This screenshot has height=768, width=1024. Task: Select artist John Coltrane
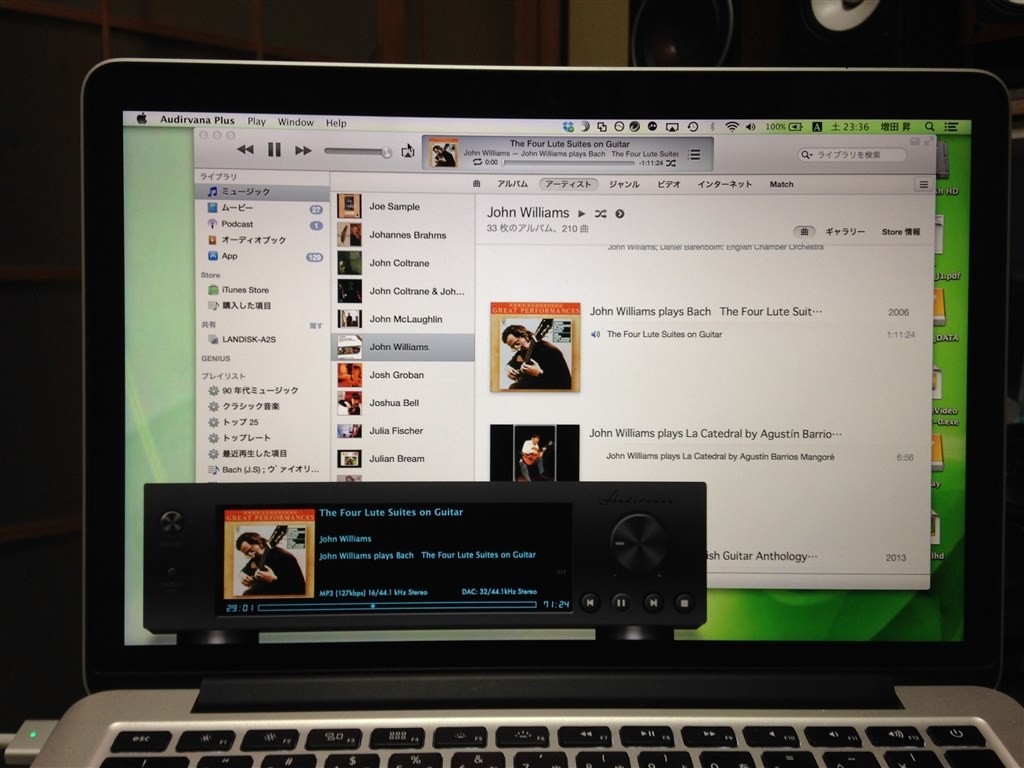(x=403, y=263)
